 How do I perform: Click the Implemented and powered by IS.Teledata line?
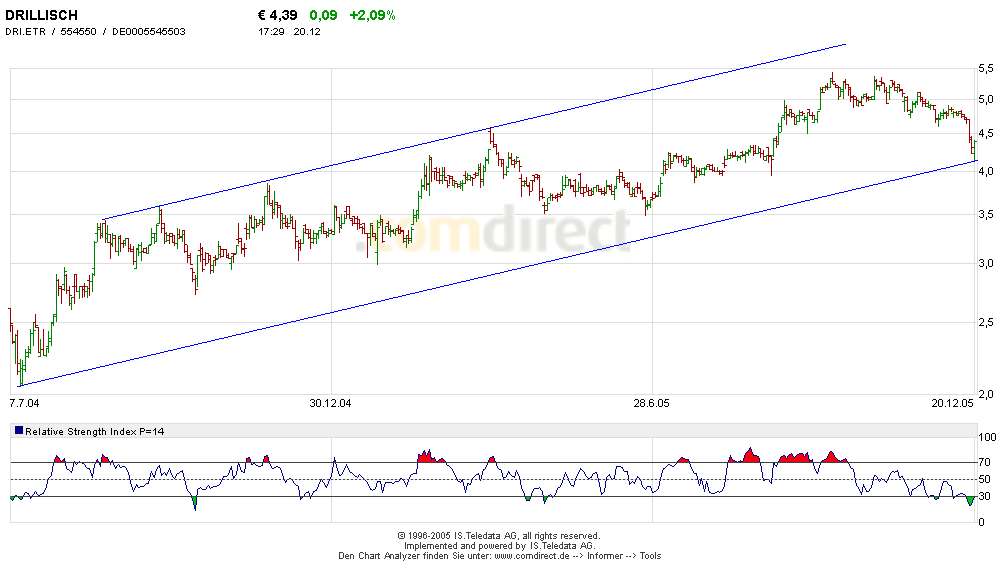499,546
